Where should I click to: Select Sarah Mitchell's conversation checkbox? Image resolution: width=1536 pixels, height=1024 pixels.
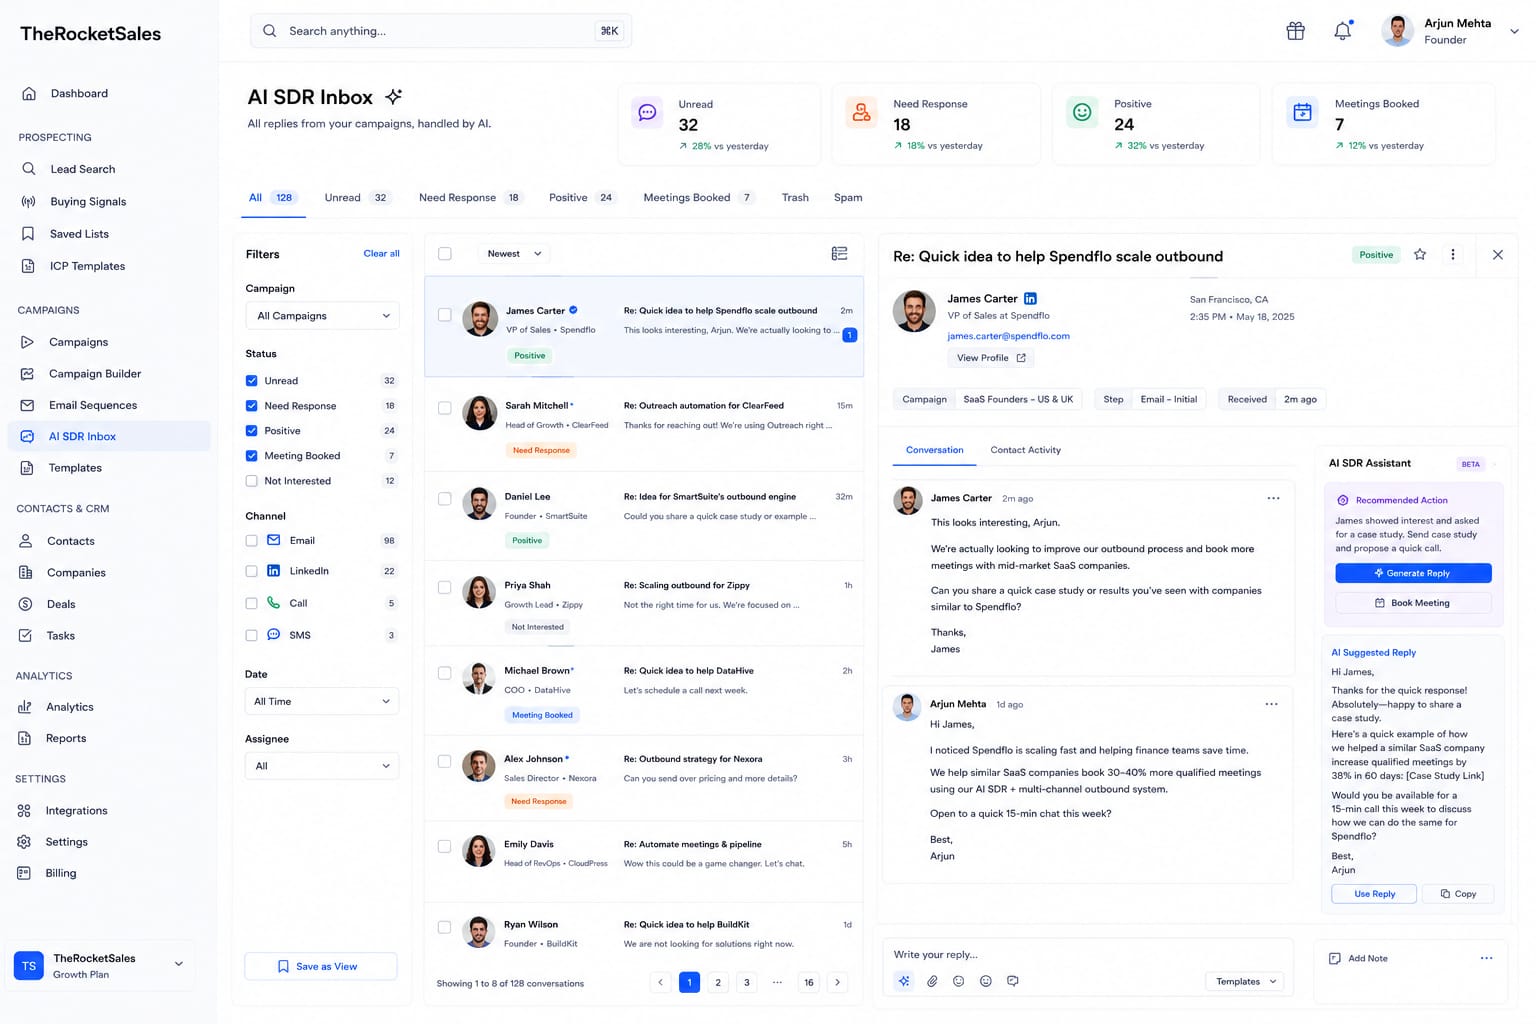click(x=445, y=408)
